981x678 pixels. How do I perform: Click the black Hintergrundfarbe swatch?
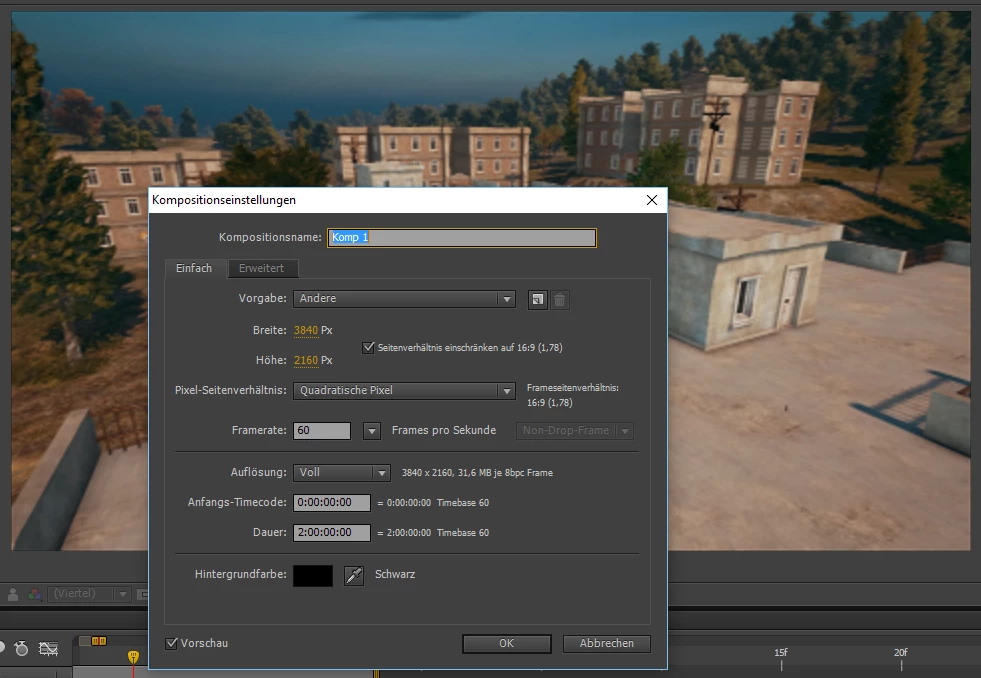pos(313,575)
